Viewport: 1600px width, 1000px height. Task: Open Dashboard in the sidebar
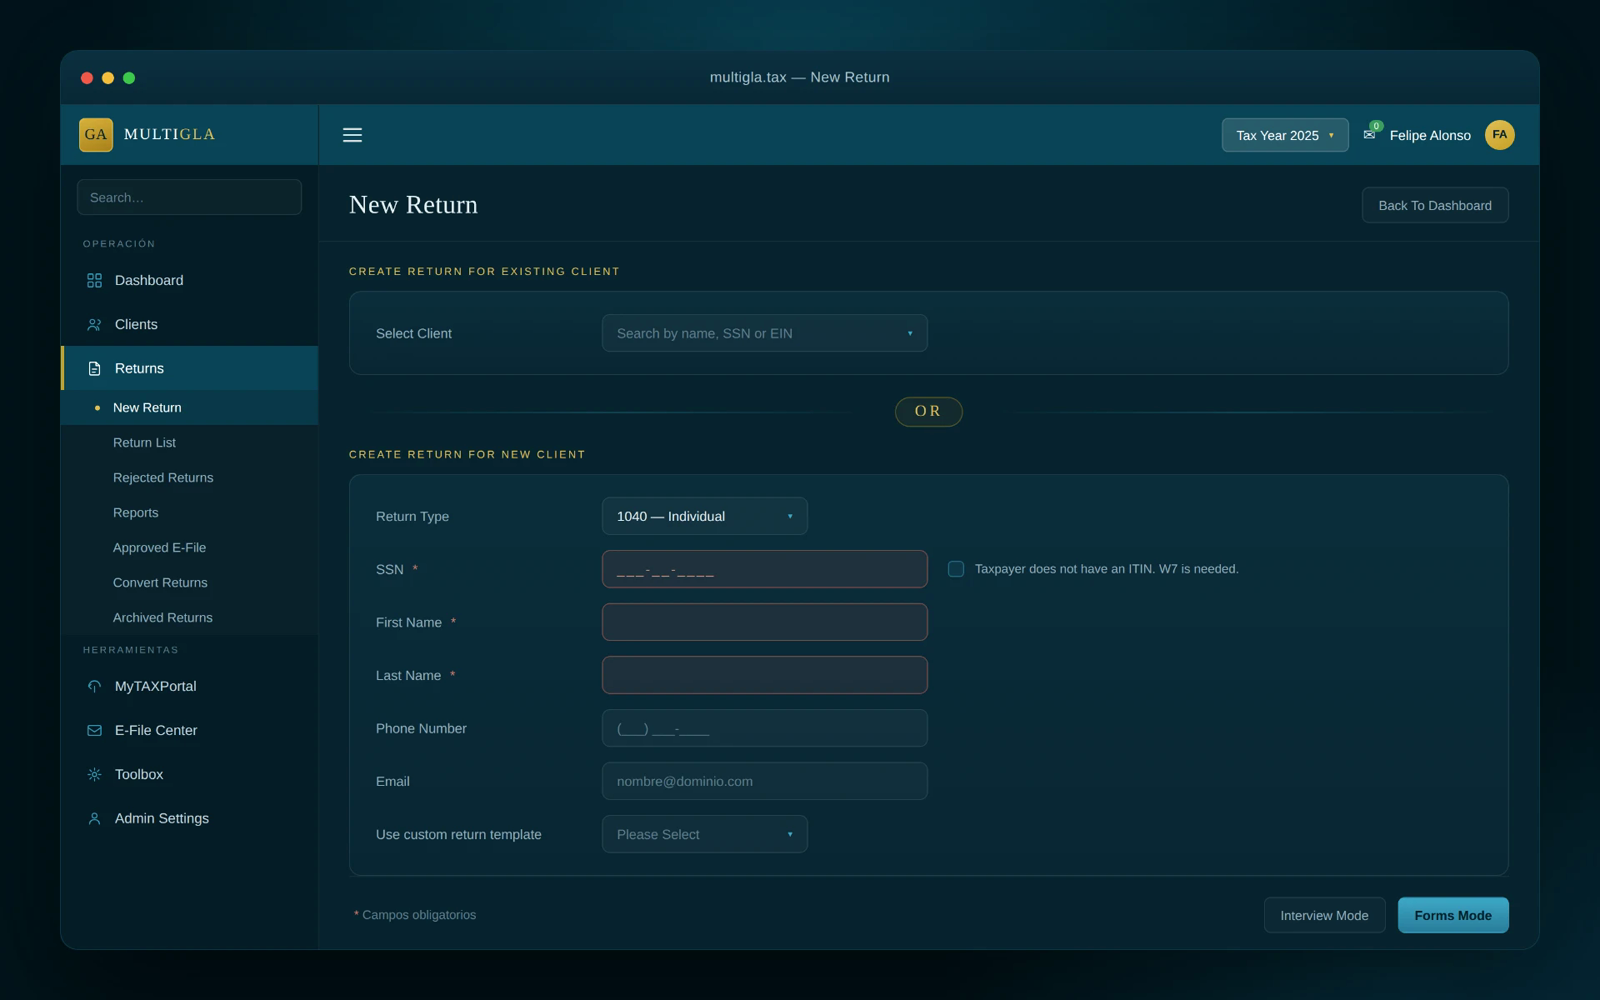pyautogui.click(x=190, y=281)
